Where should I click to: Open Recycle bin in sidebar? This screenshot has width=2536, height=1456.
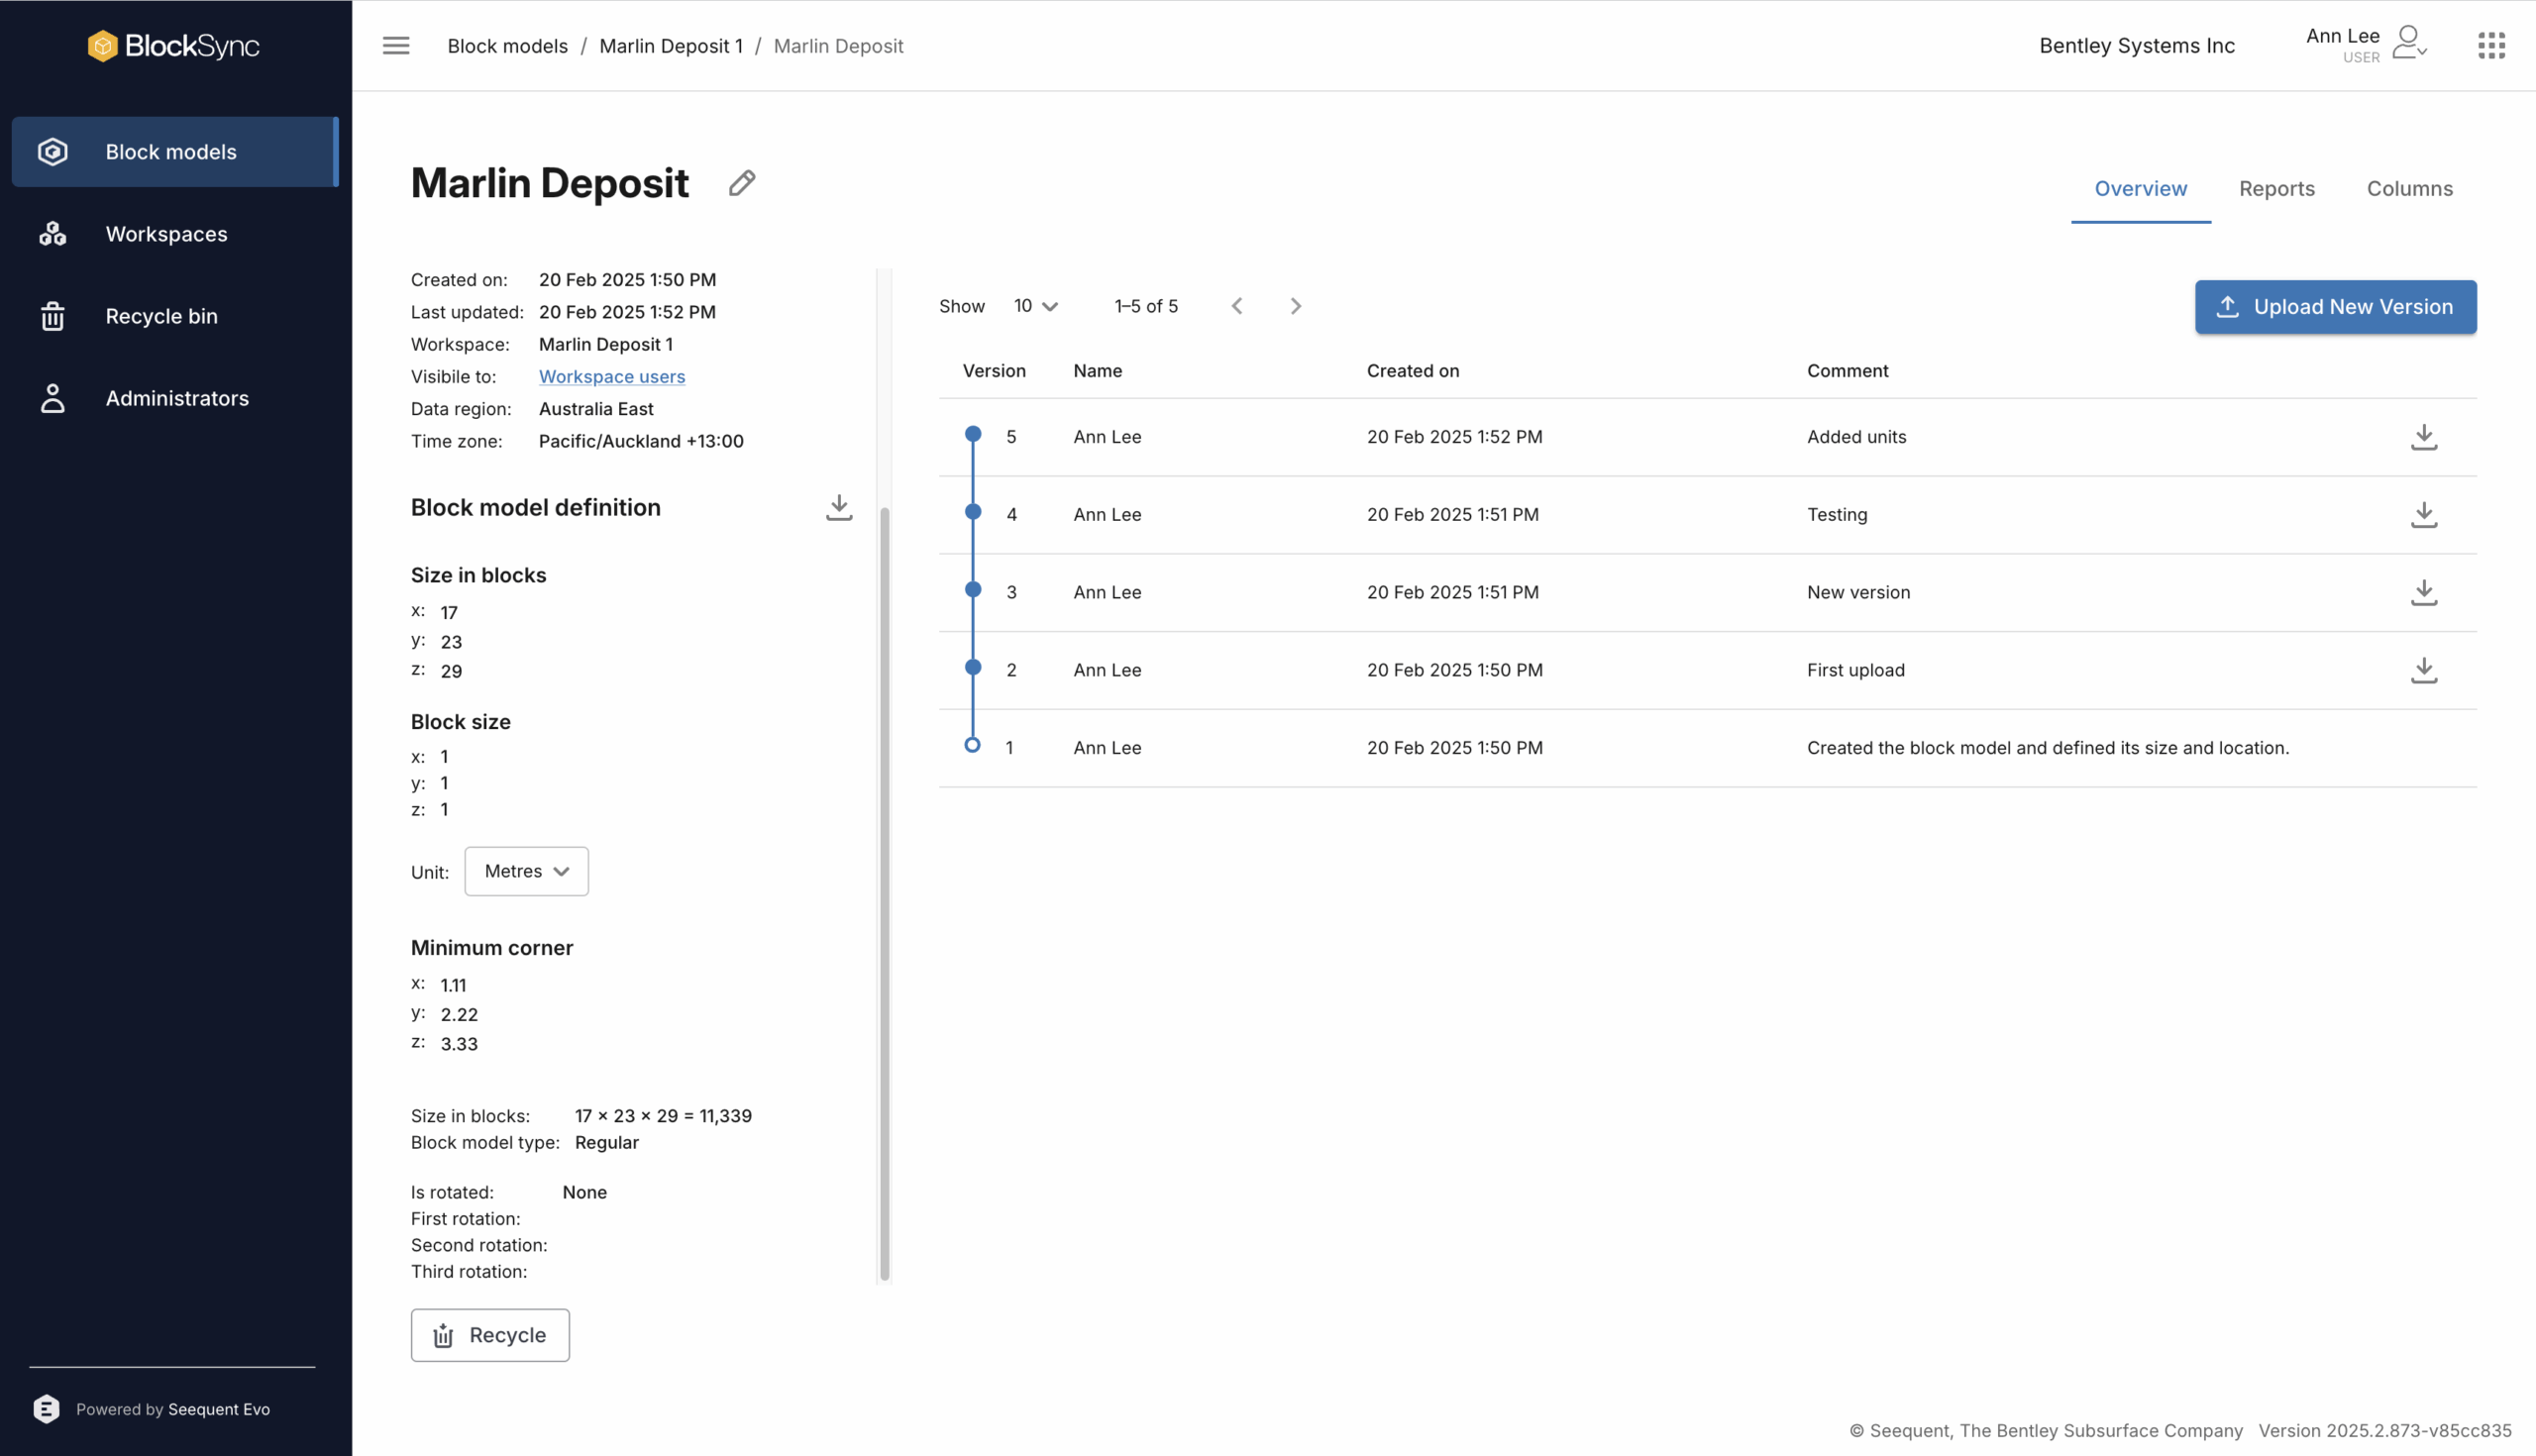pos(161,316)
